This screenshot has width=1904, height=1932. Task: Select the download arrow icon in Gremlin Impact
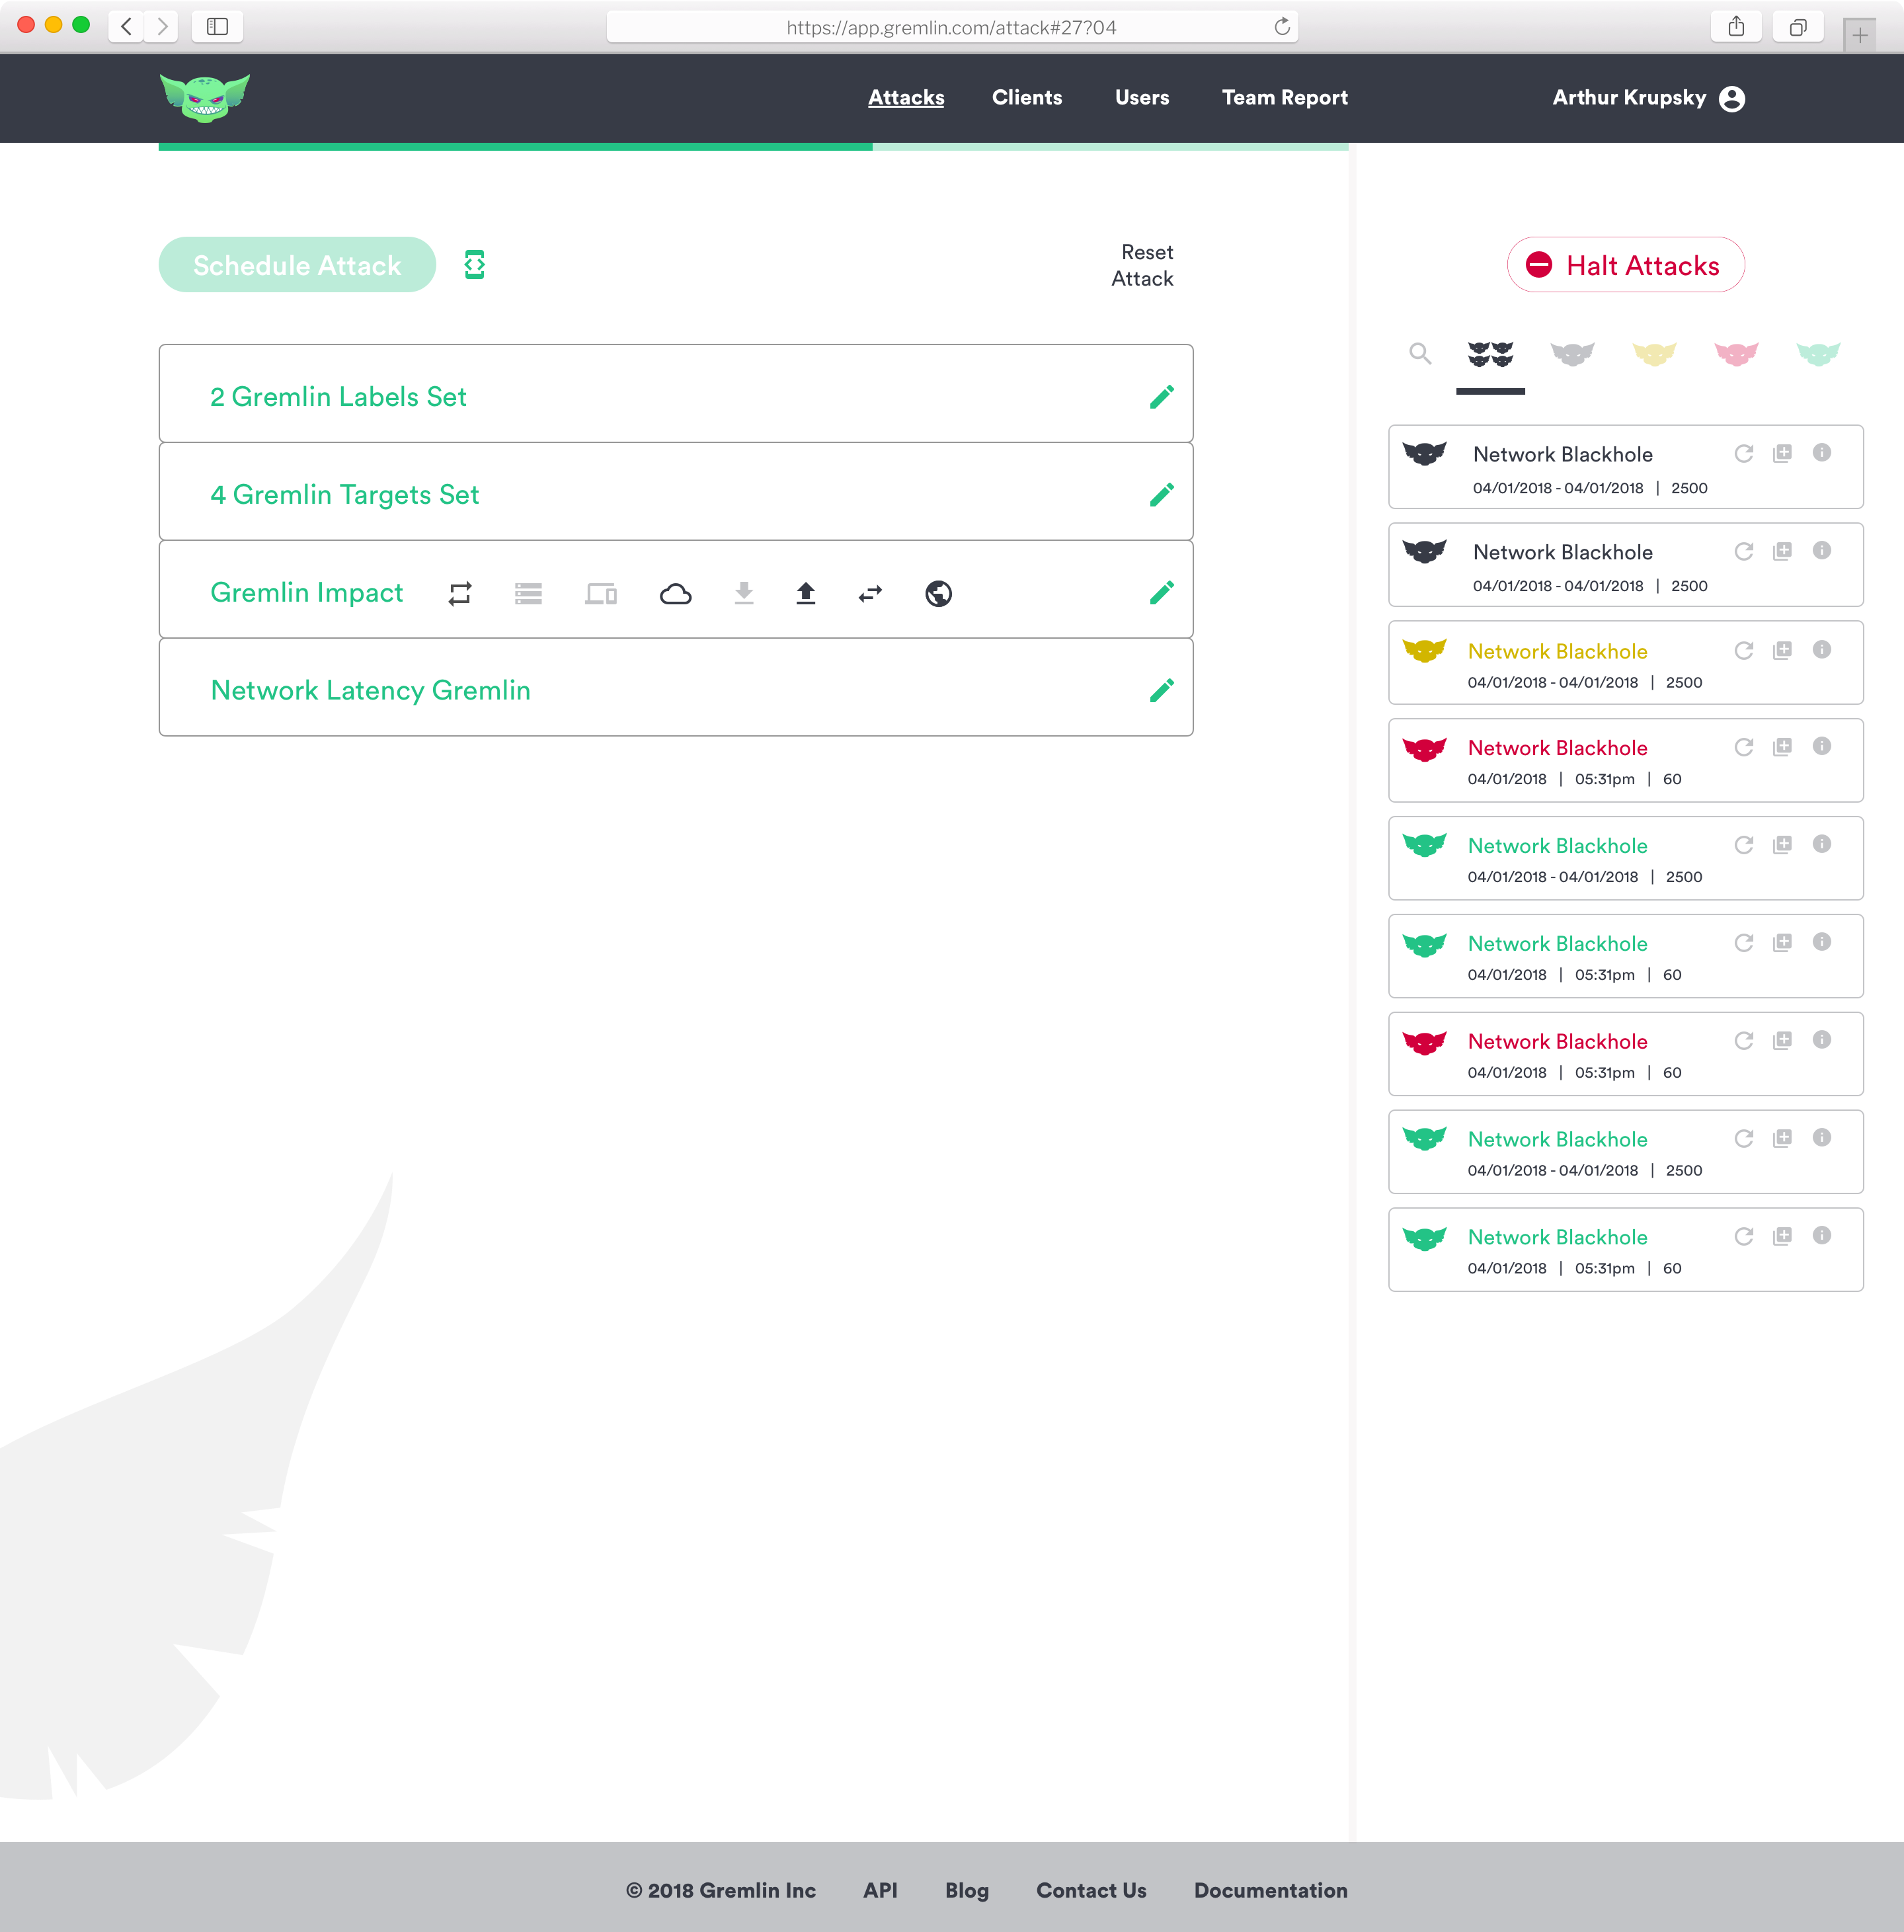coord(744,594)
